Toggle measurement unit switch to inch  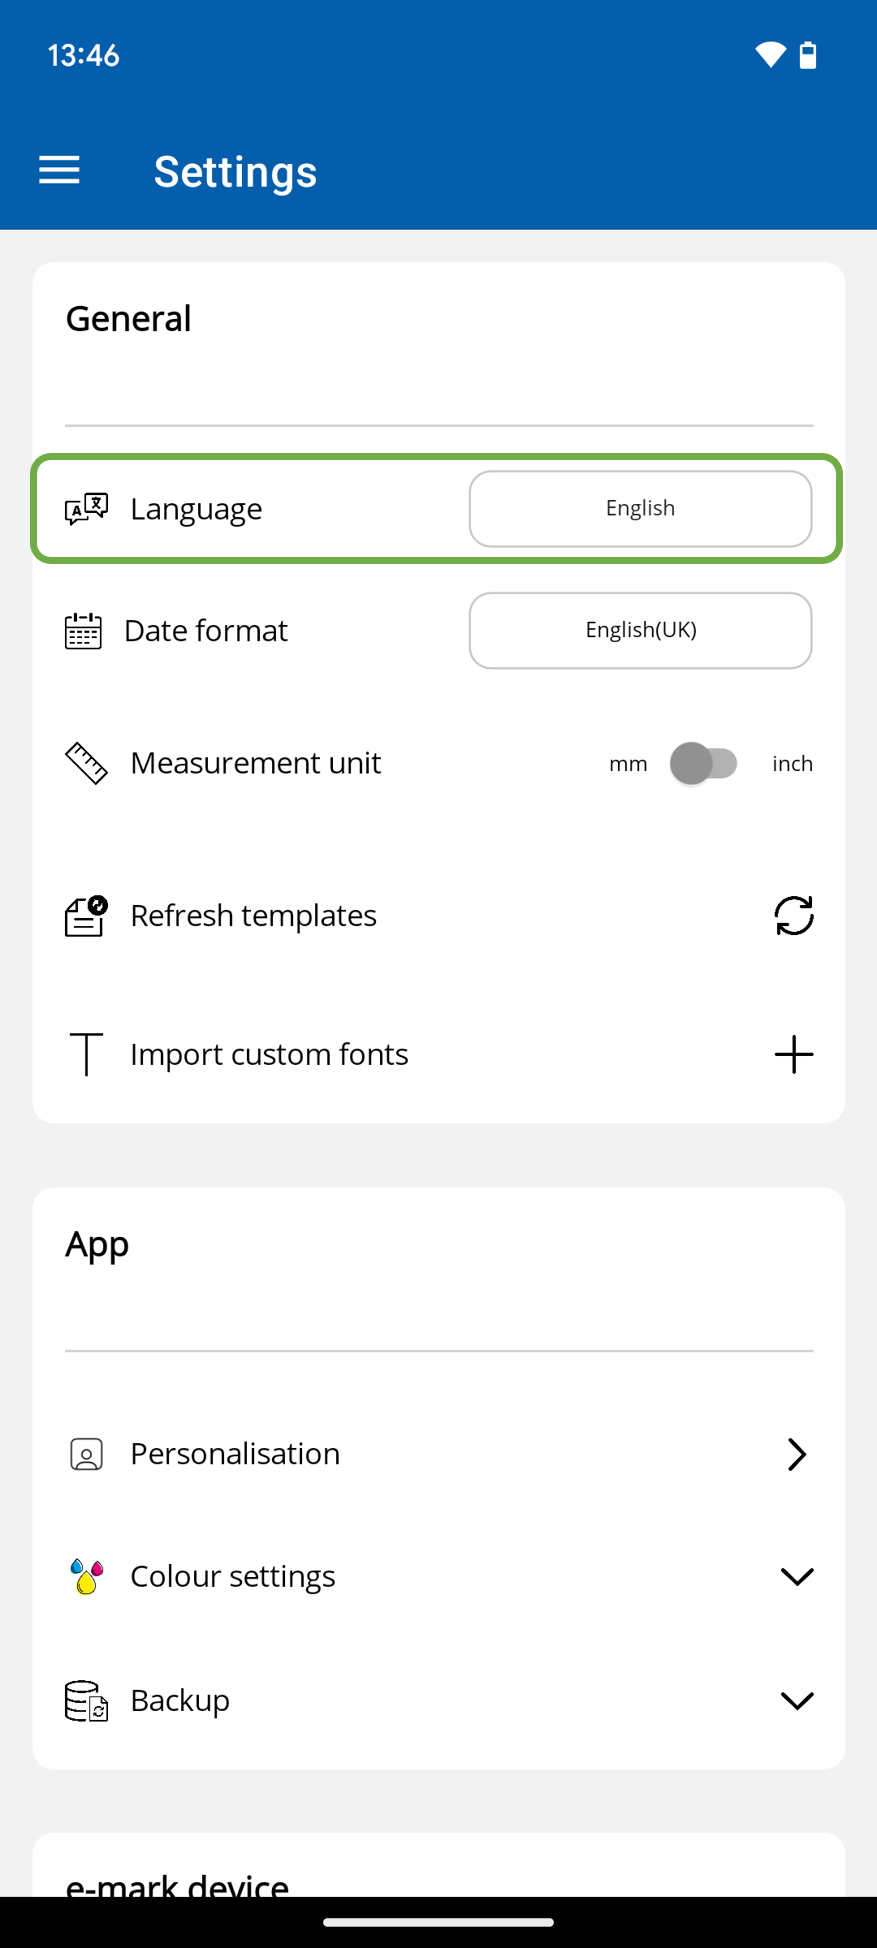(x=704, y=763)
